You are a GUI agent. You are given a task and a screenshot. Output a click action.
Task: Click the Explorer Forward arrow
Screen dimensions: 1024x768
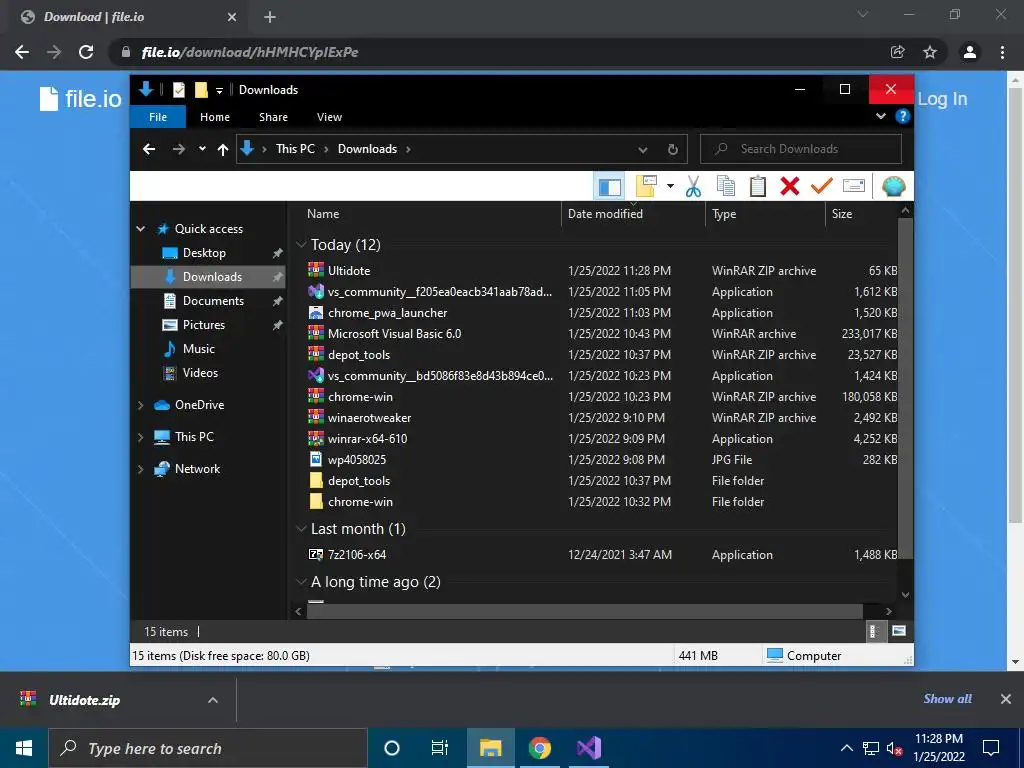coord(178,150)
